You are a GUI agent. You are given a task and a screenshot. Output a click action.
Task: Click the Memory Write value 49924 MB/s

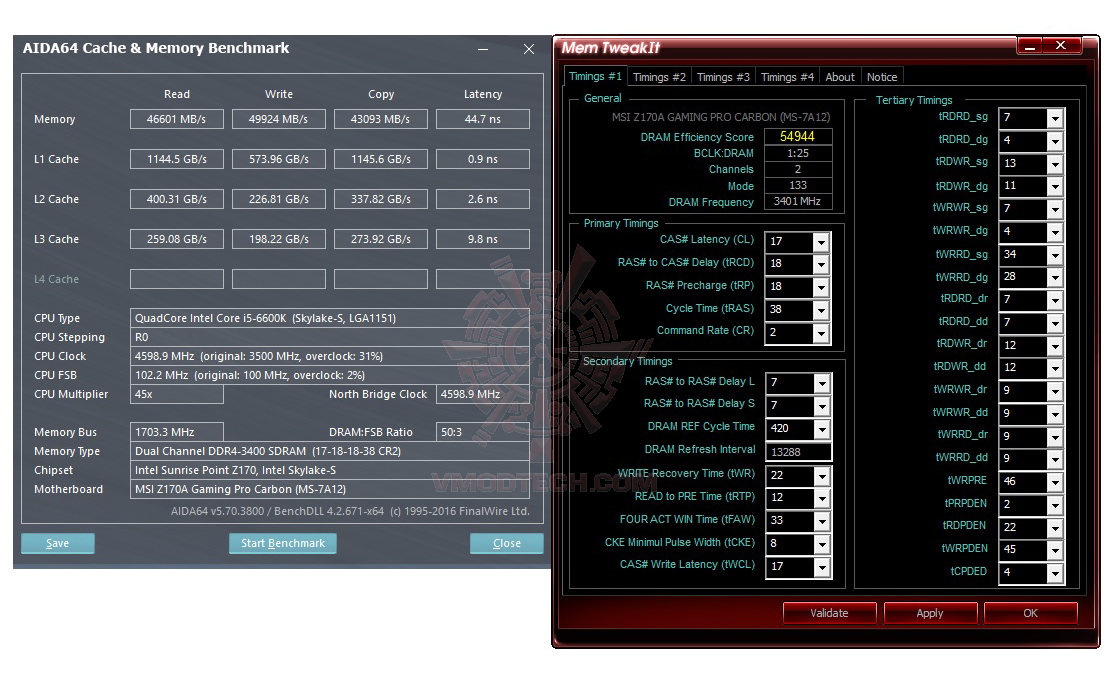click(278, 119)
